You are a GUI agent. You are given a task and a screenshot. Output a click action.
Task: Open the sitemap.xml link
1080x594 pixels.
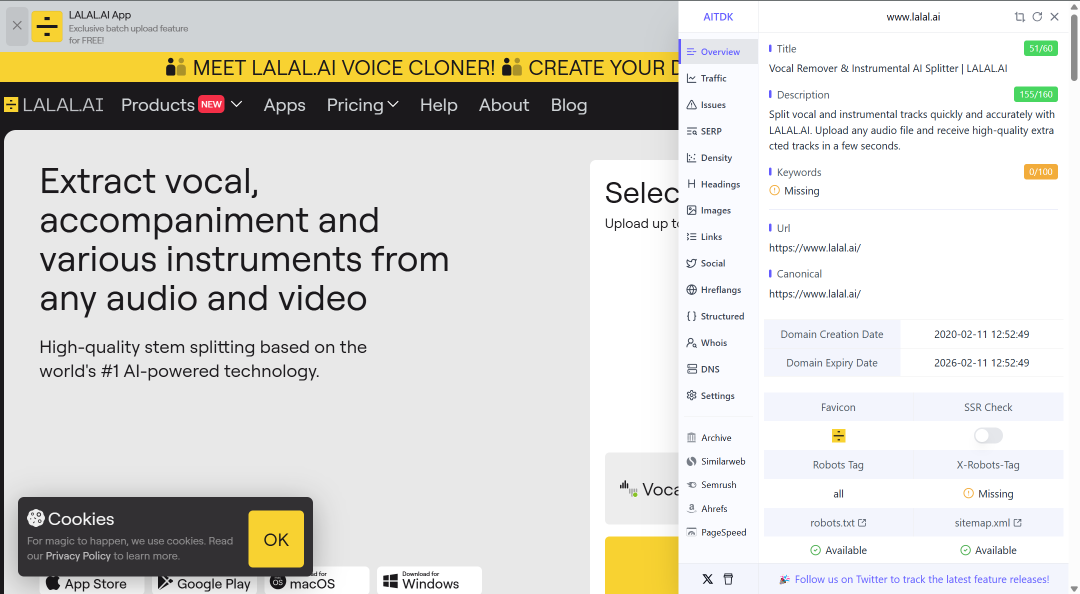click(988, 523)
